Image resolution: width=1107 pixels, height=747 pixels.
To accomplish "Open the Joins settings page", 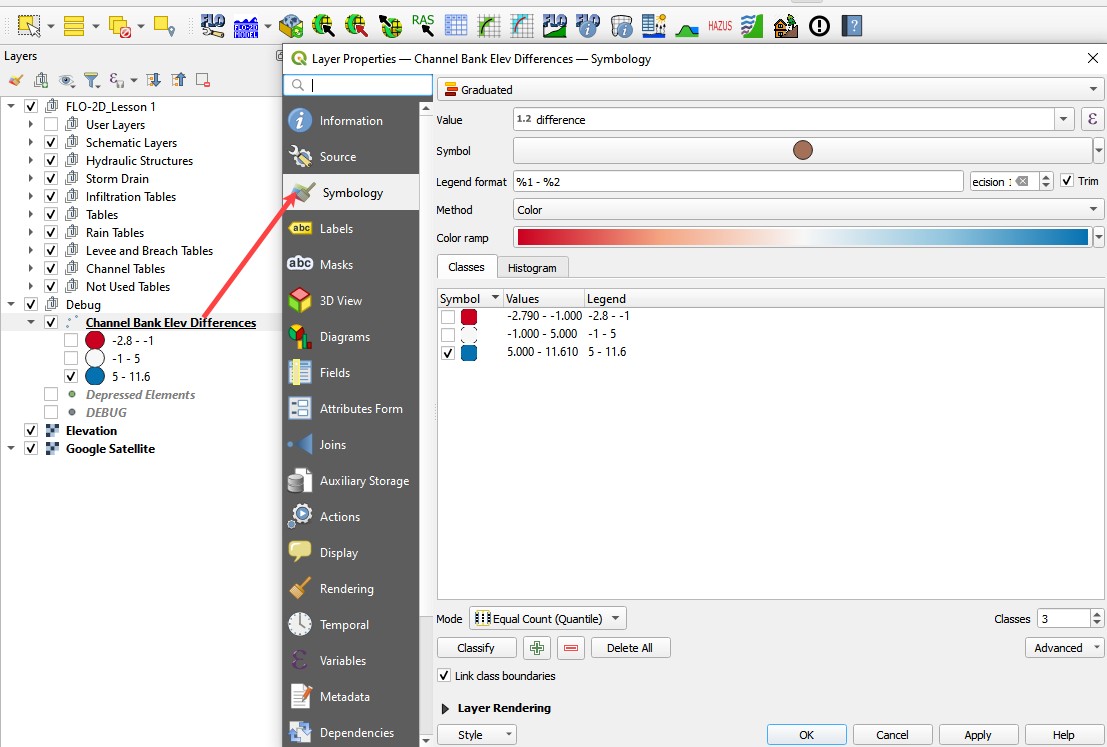I will tap(334, 445).
